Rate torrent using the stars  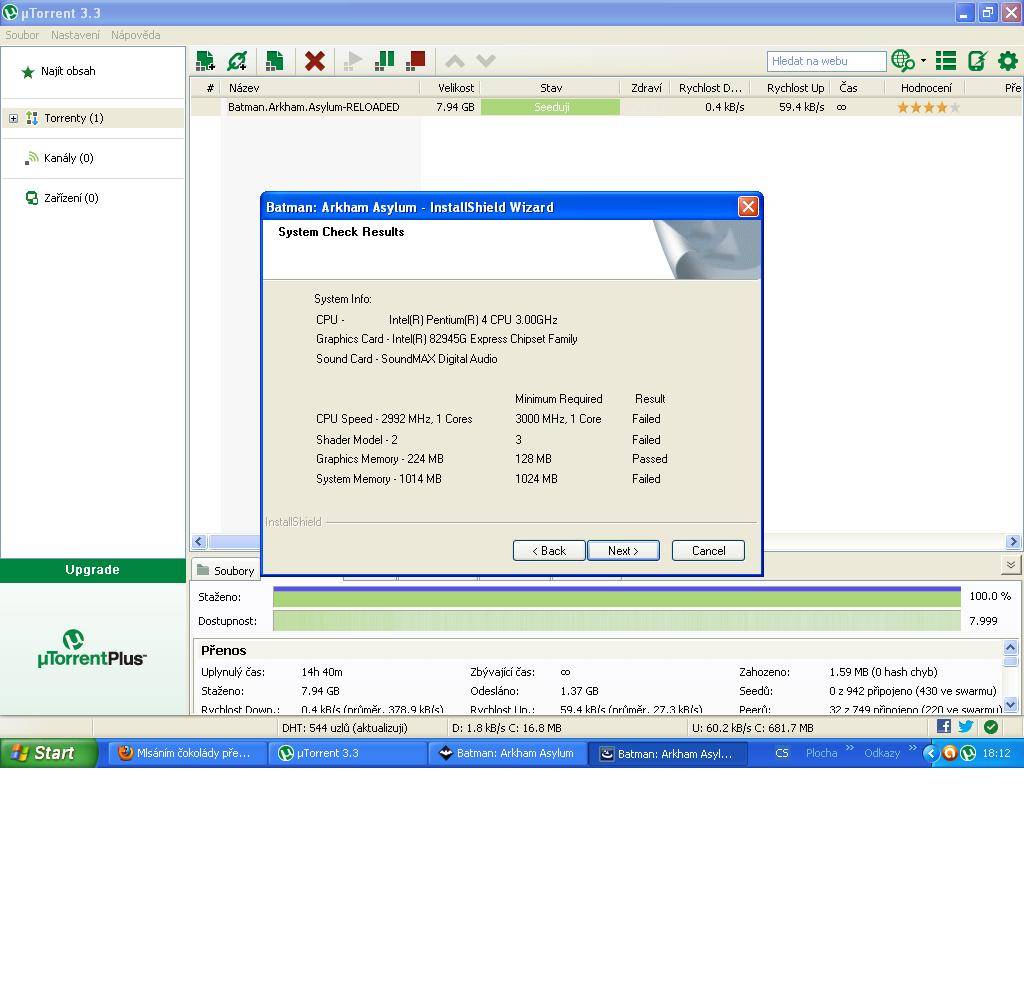[x=928, y=107]
